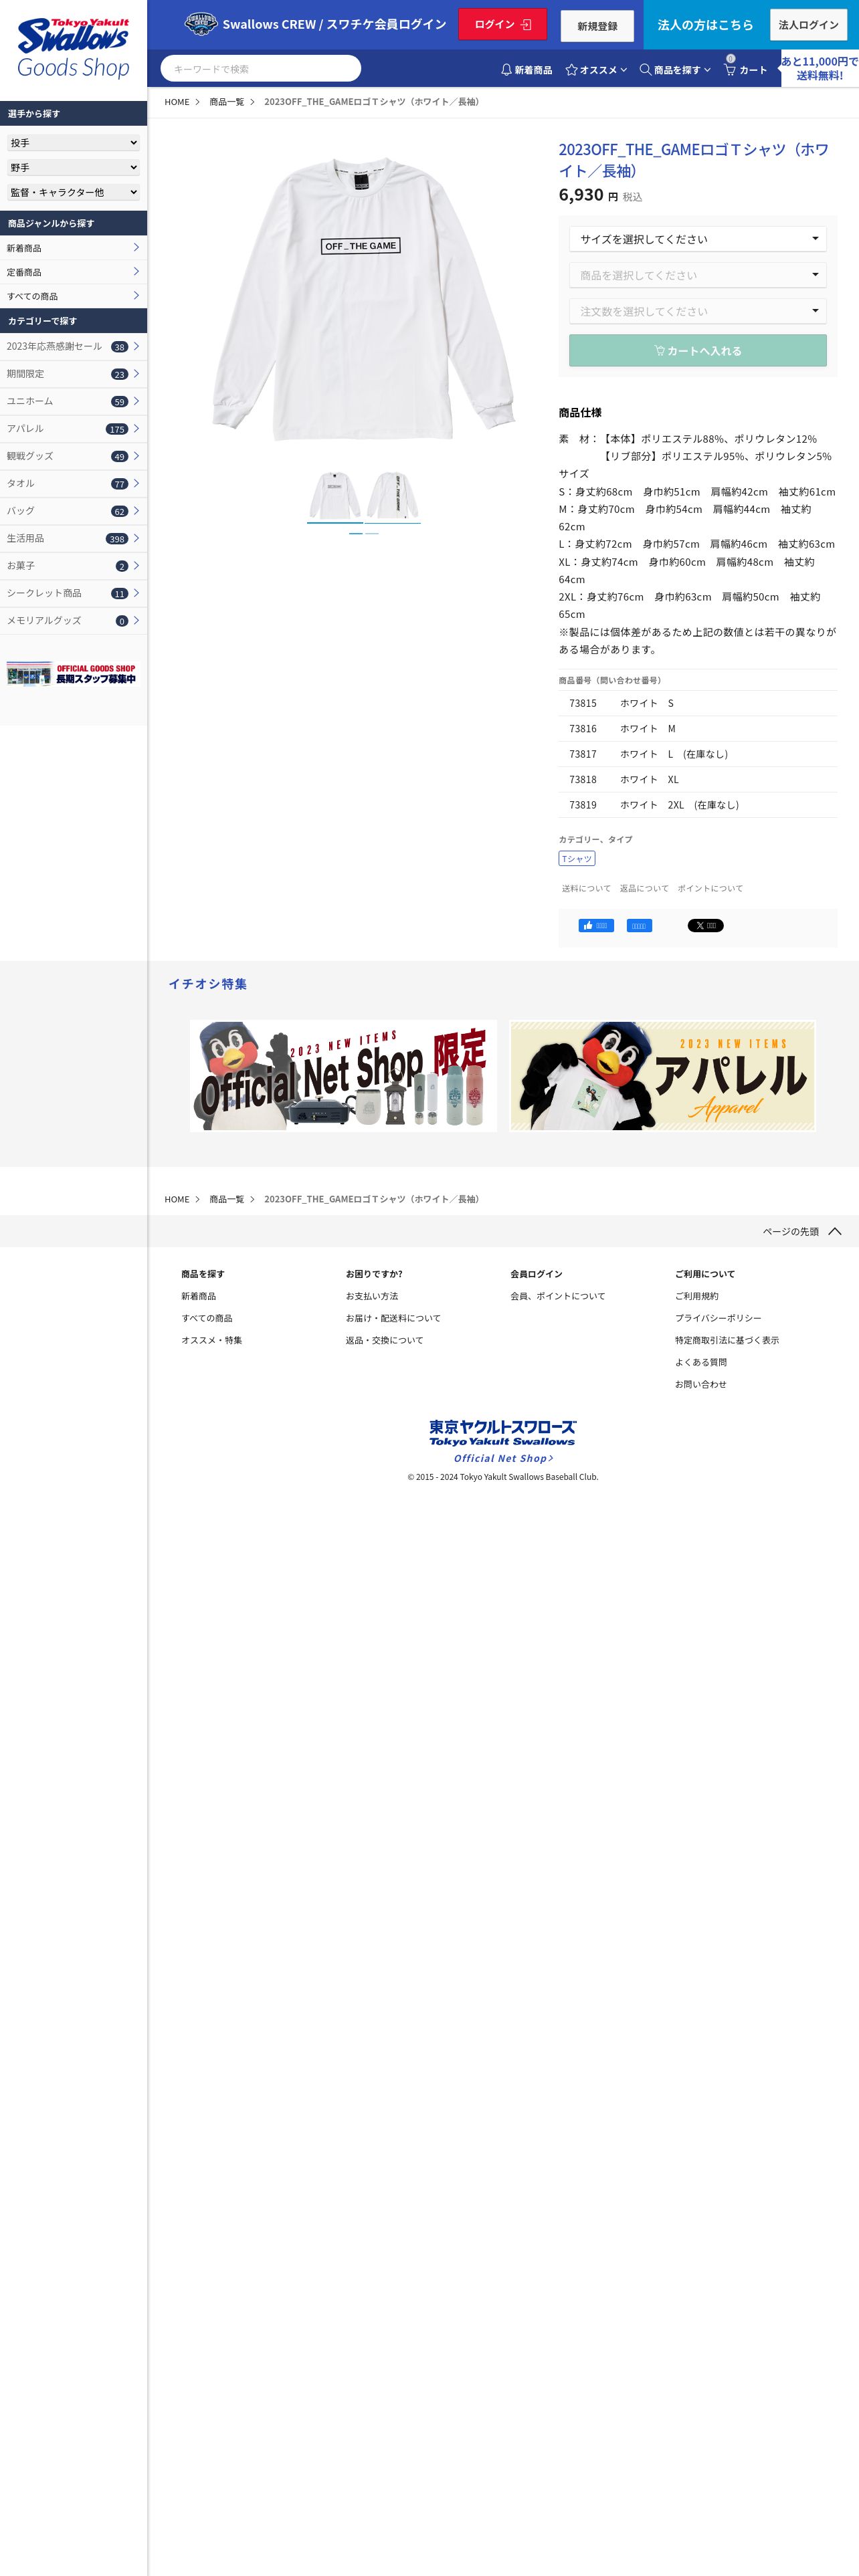The image size is (859, 2576).
Task: Open footer link プライバシーポリシー
Action: (x=718, y=1318)
